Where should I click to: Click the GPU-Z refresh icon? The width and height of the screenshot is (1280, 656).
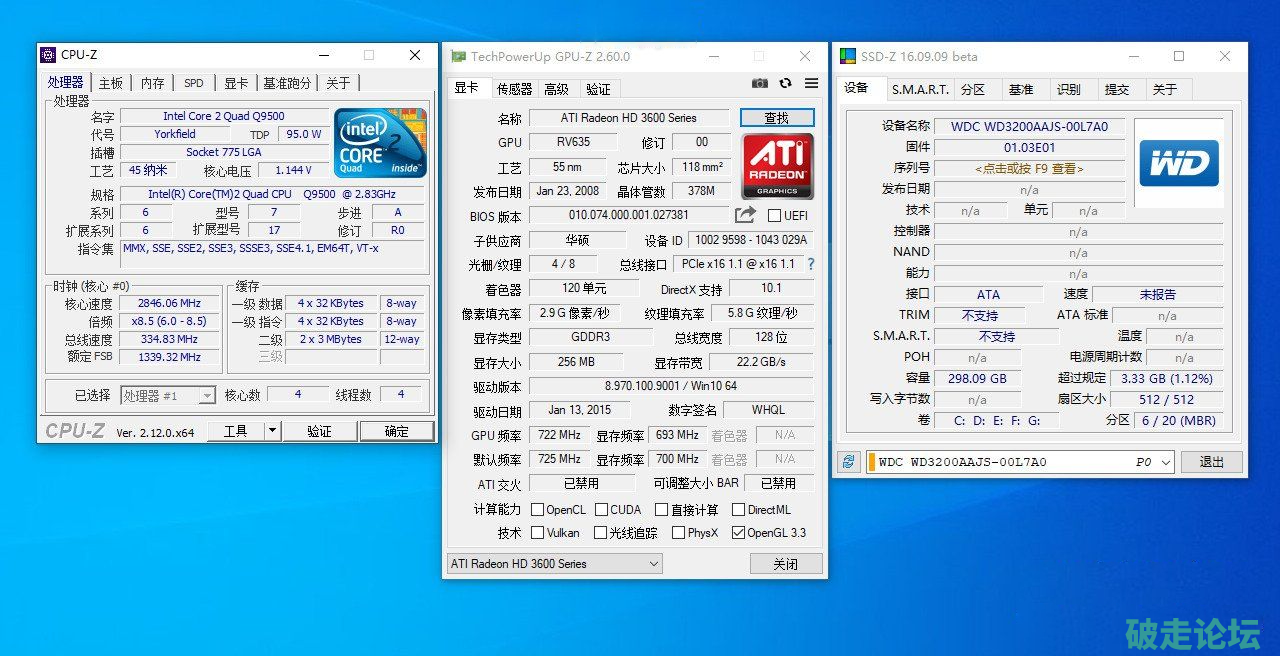click(786, 83)
